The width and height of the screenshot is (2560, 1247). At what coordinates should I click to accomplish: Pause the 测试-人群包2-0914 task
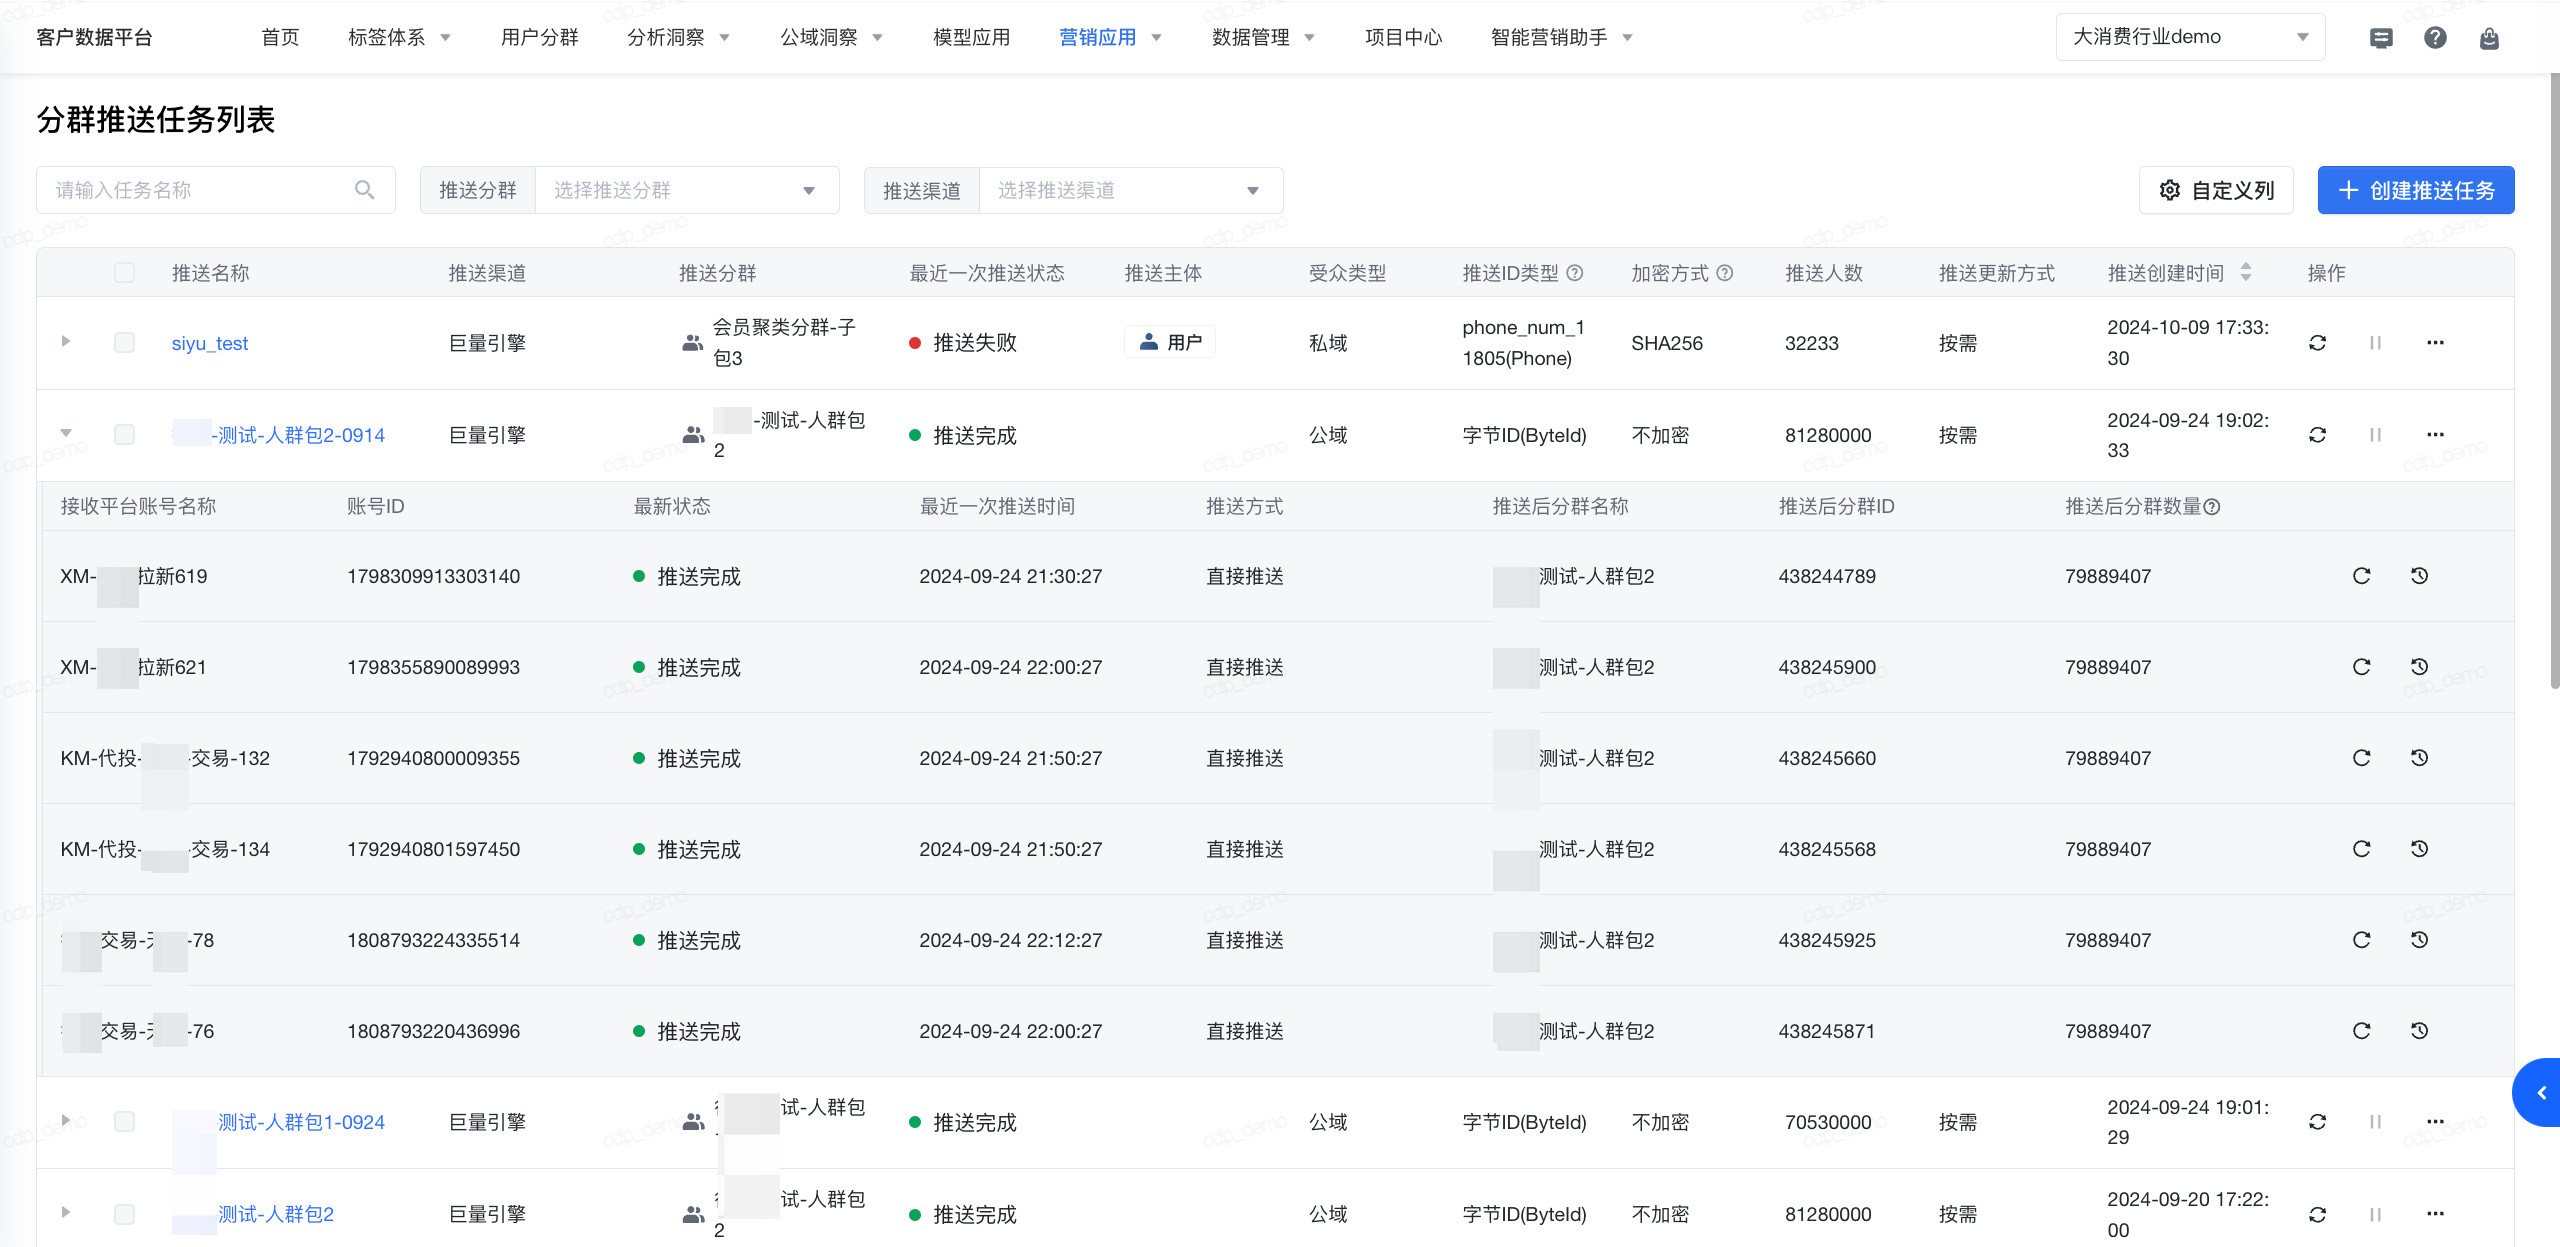tap(2375, 435)
